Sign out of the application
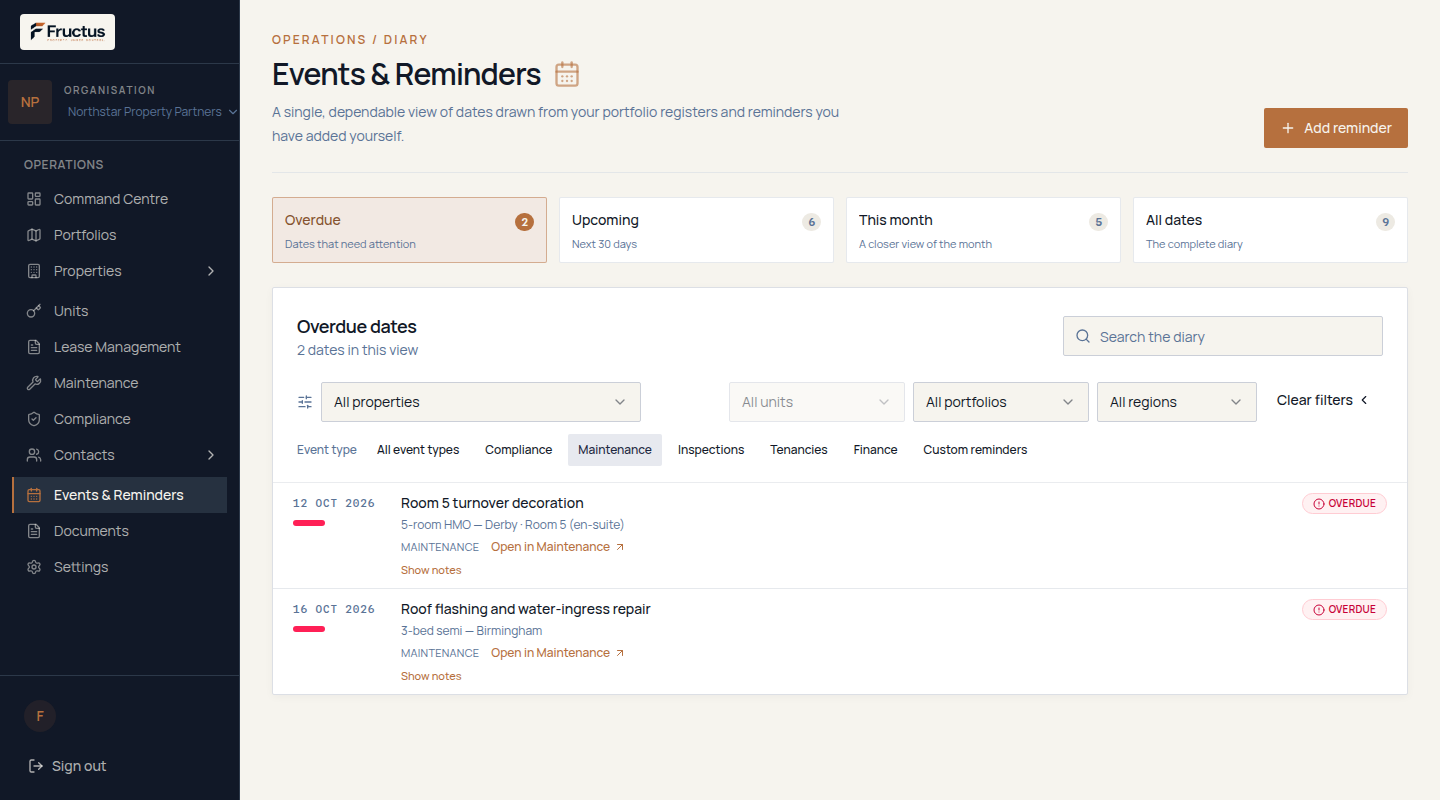The image size is (1440, 800). (x=67, y=766)
